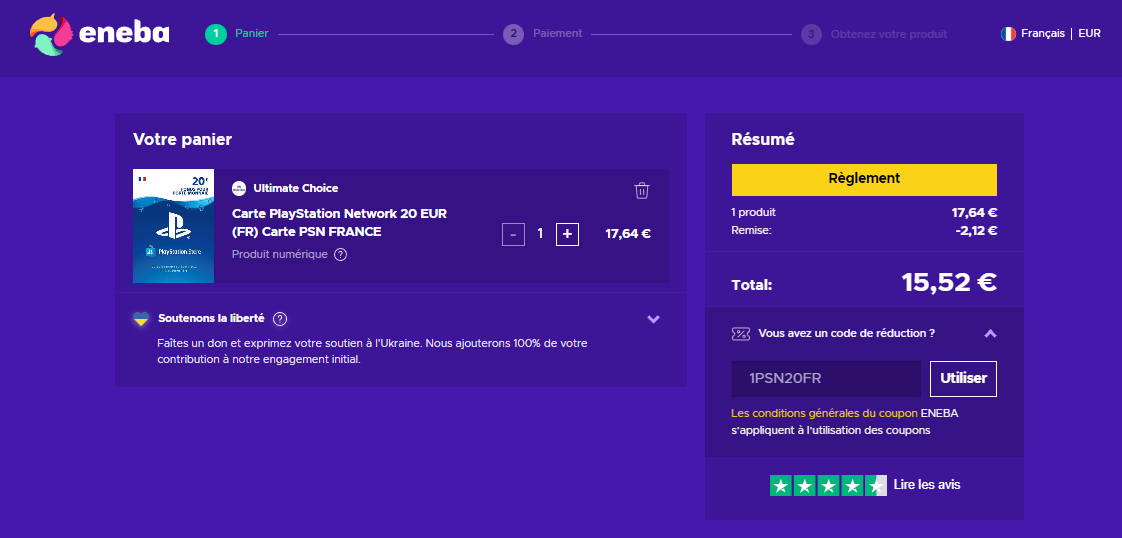Click the Ultimate Choice seller icon

[239, 188]
